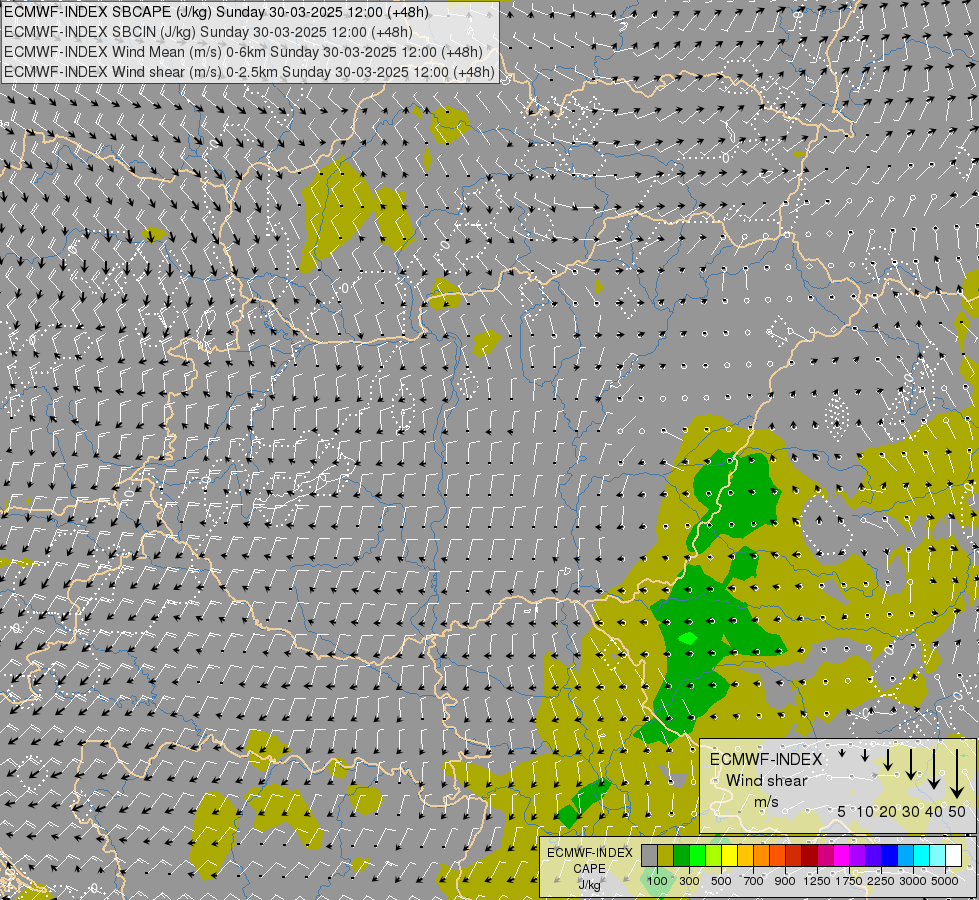Click the small bright green CAPE peak on map
Screen dimensions: 979x900
click(x=687, y=638)
